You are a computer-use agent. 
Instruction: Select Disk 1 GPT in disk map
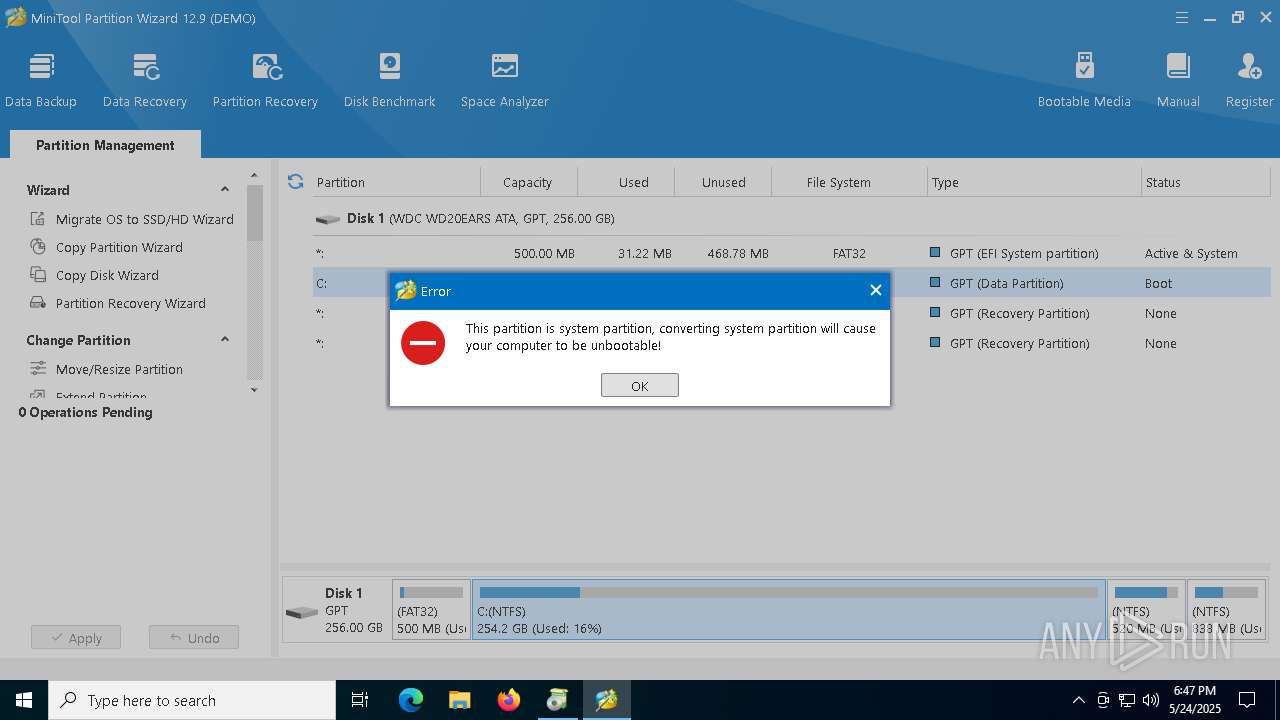(x=336, y=610)
